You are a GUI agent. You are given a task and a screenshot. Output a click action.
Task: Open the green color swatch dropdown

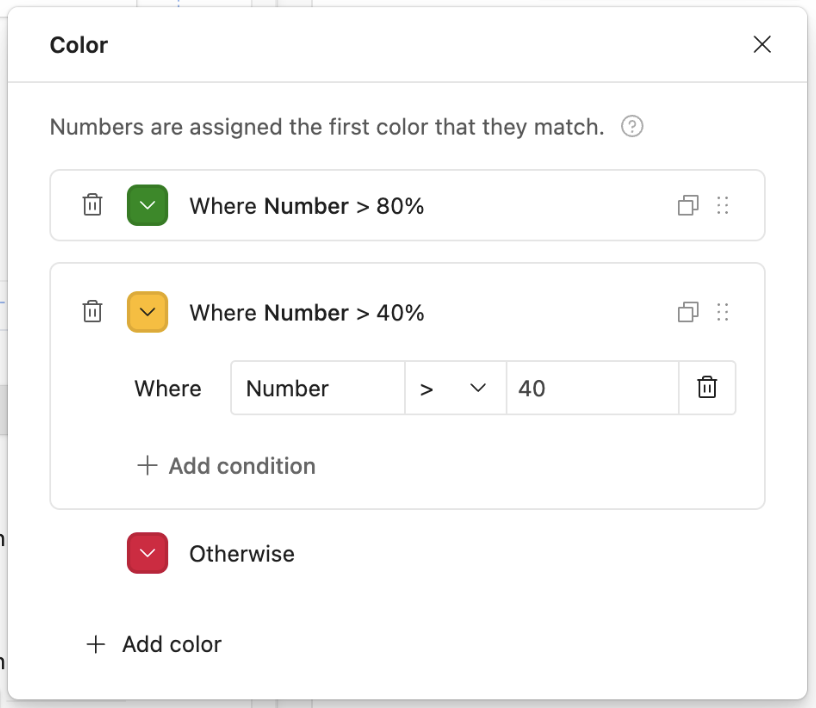pyautogui.click(x=147, y=205)
